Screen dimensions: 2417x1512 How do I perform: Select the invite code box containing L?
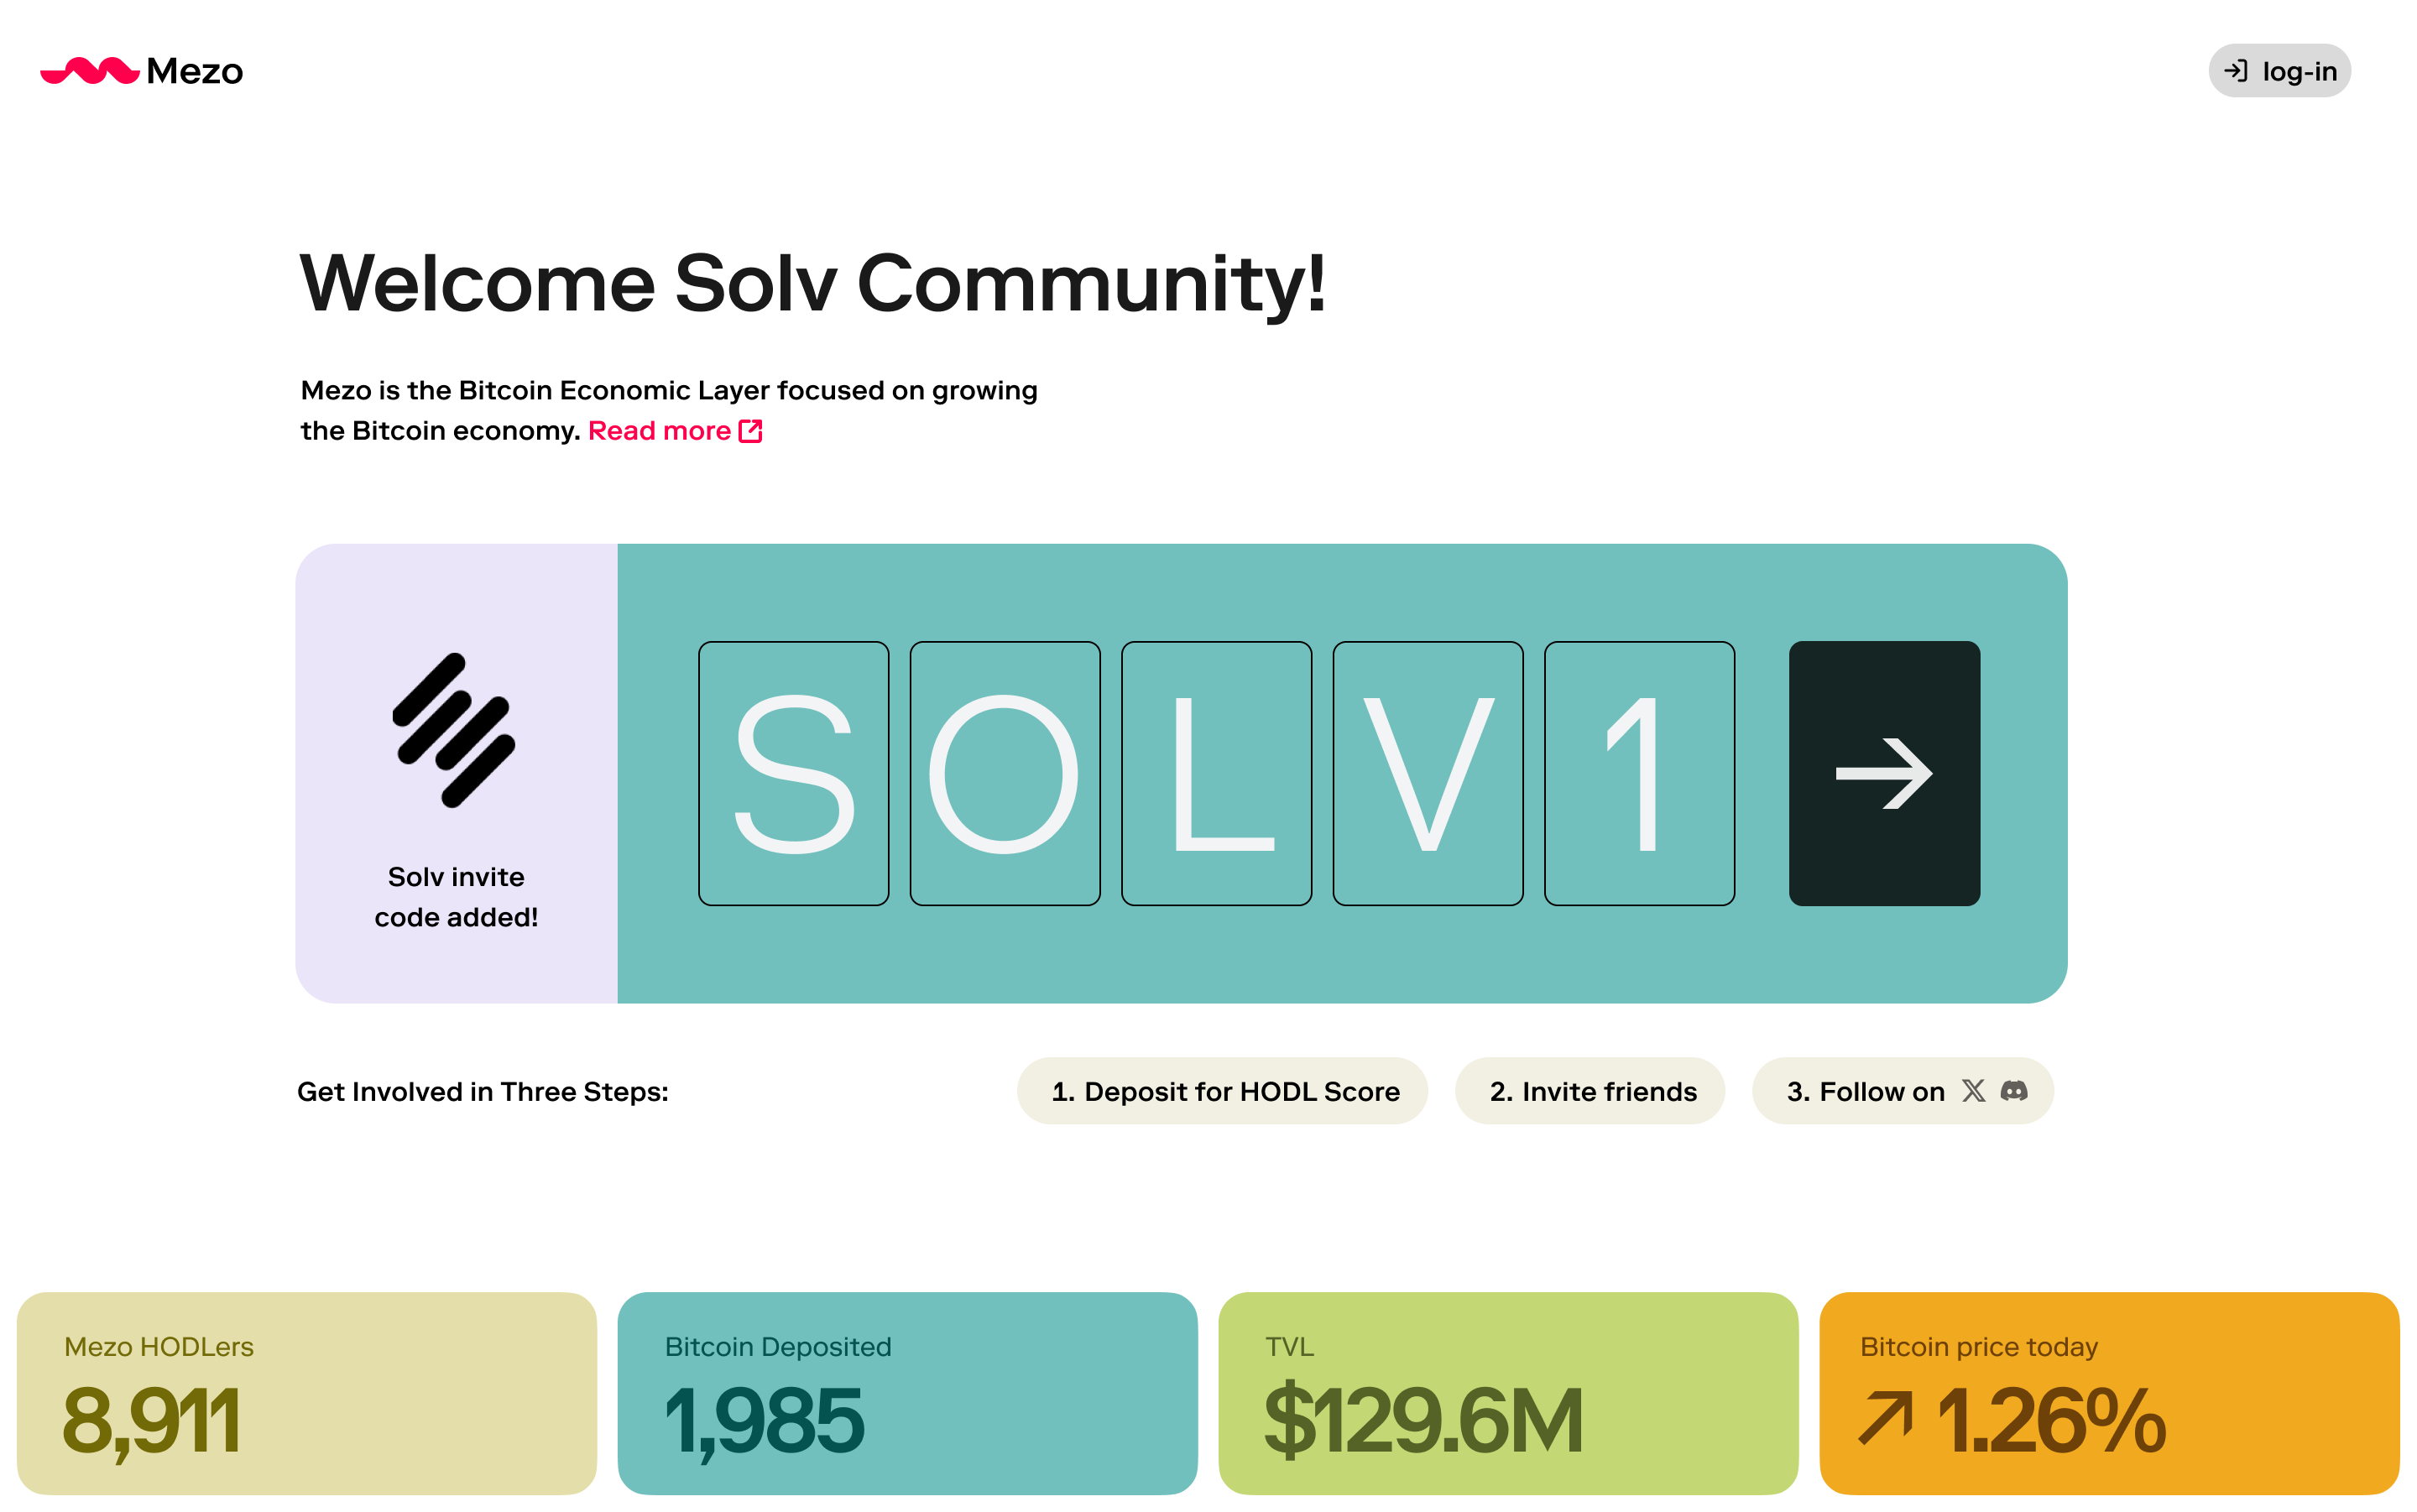coord(1216,773)
